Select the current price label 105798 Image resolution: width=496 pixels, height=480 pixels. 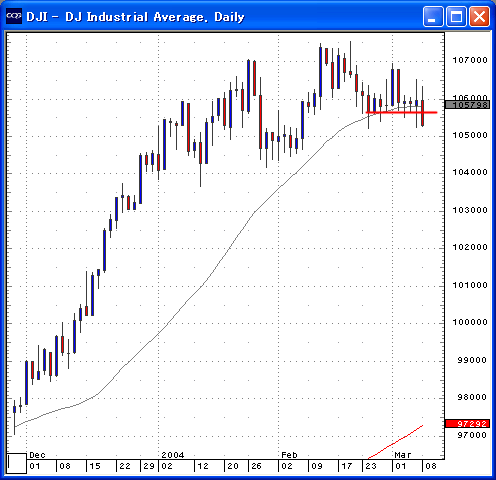[467, 105]
